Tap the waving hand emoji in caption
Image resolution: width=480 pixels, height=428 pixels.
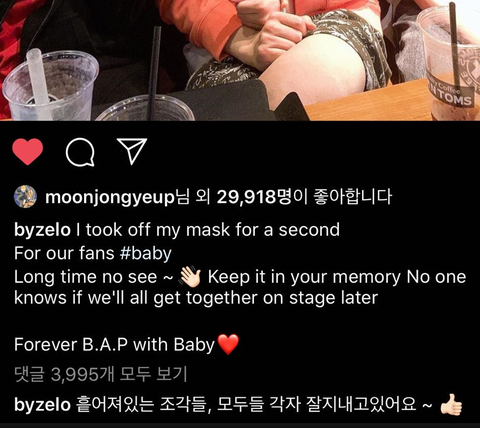(x=190, y=278)
